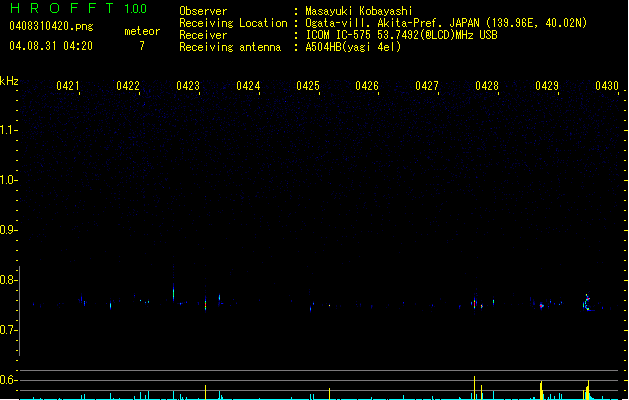Click the tallest yellow intensity spike near 0428
Screen dimensions: 629x400
475,388
